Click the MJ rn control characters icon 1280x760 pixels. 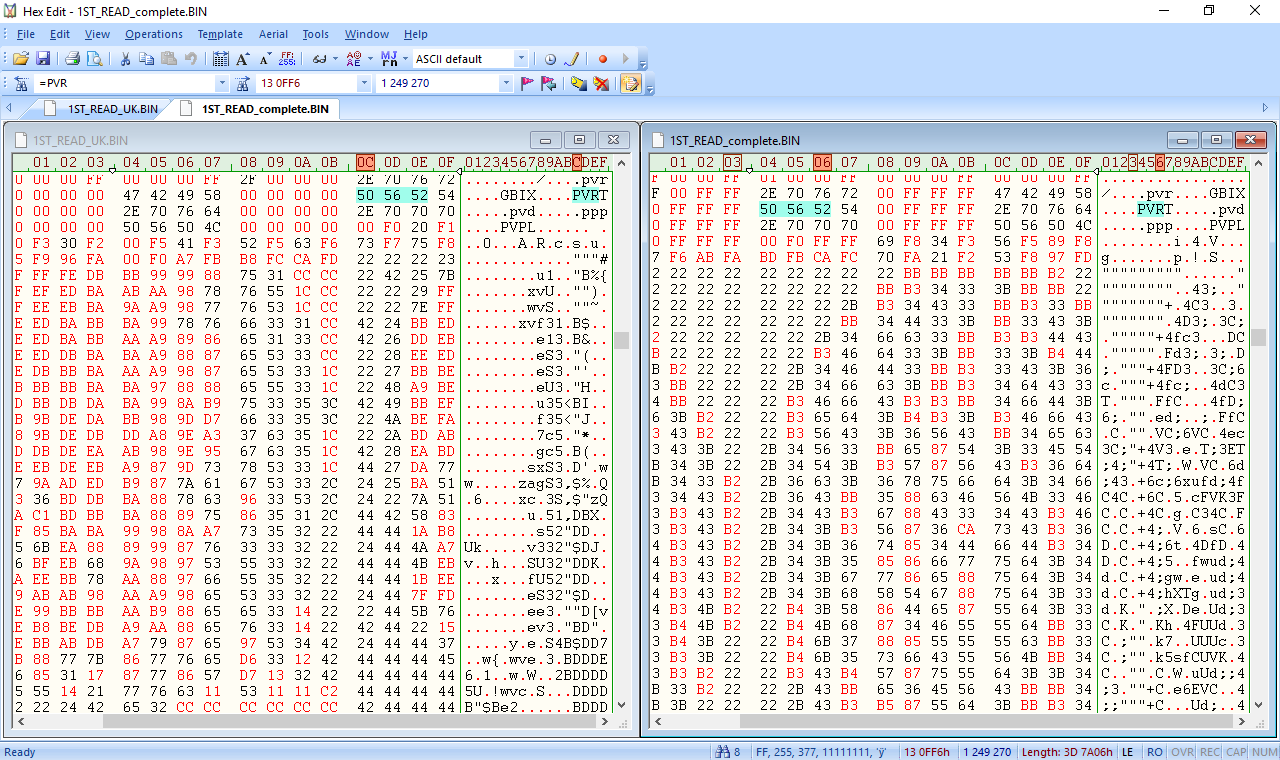(388, 59)
